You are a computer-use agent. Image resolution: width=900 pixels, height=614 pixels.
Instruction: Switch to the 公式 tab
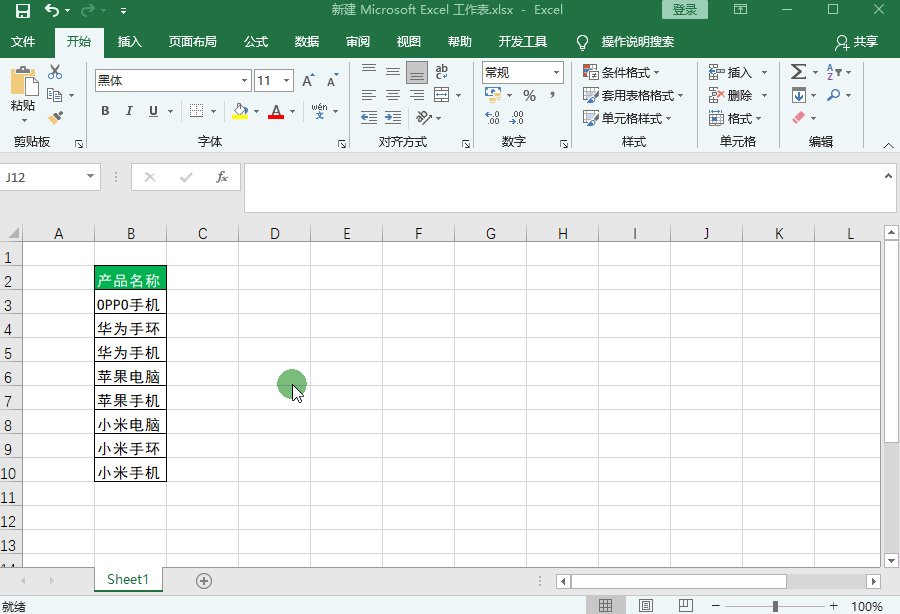(x=255, y=42)
